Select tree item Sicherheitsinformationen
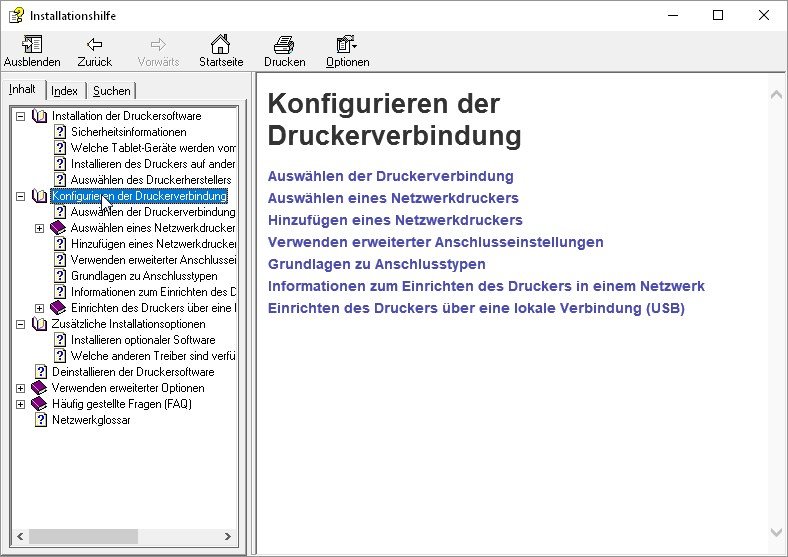788x557 pixels. [x=129, y=132]
